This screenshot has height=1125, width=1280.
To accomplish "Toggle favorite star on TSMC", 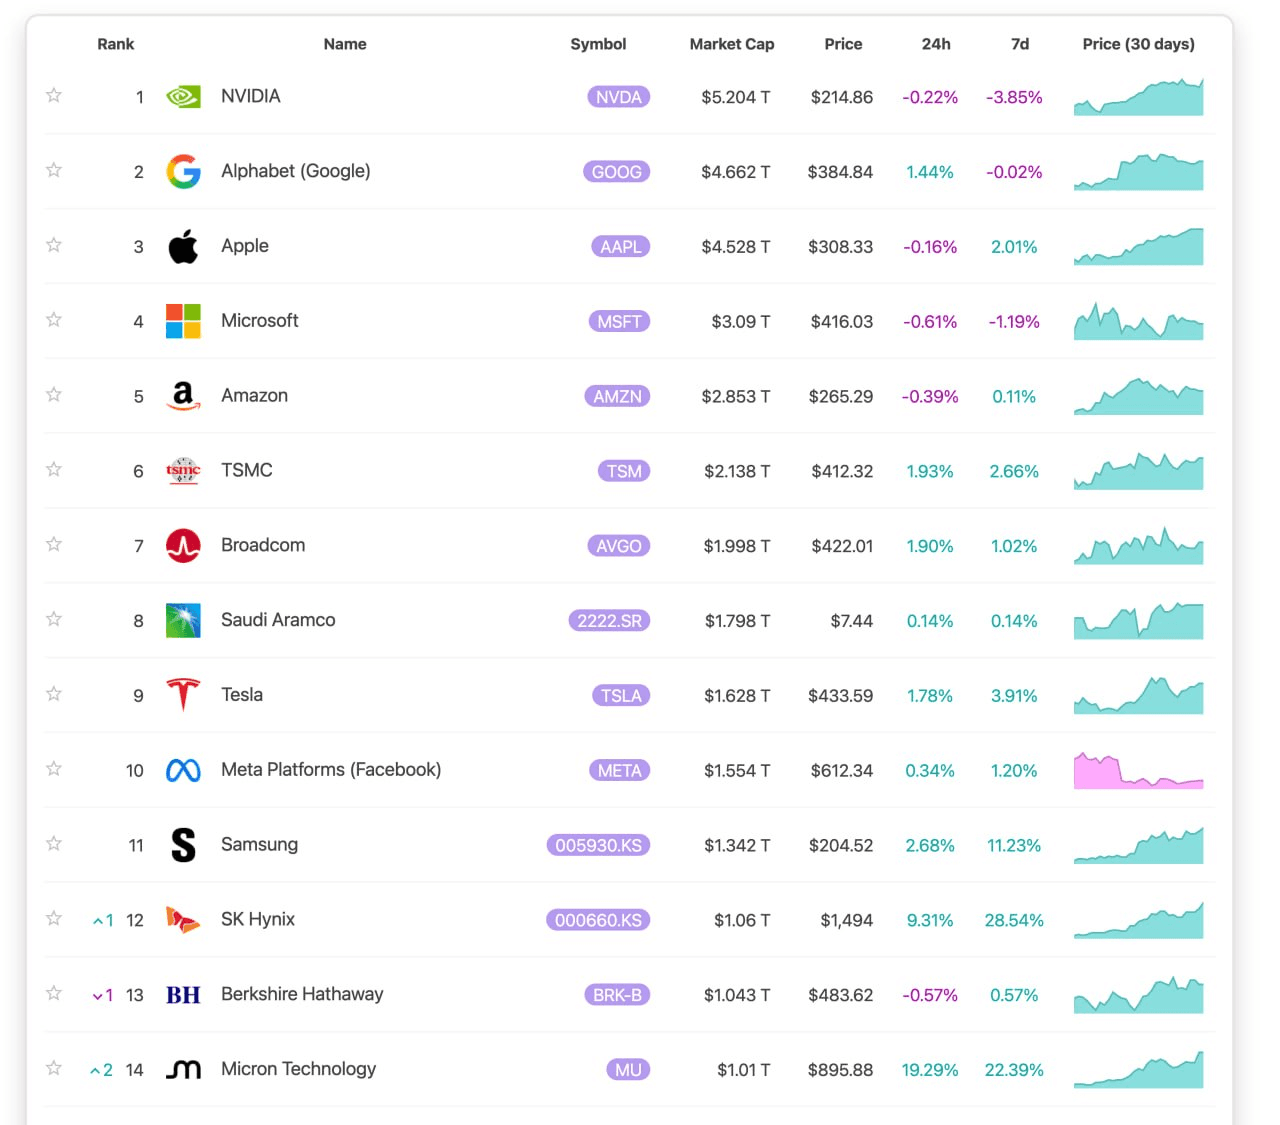I will 54,470.
